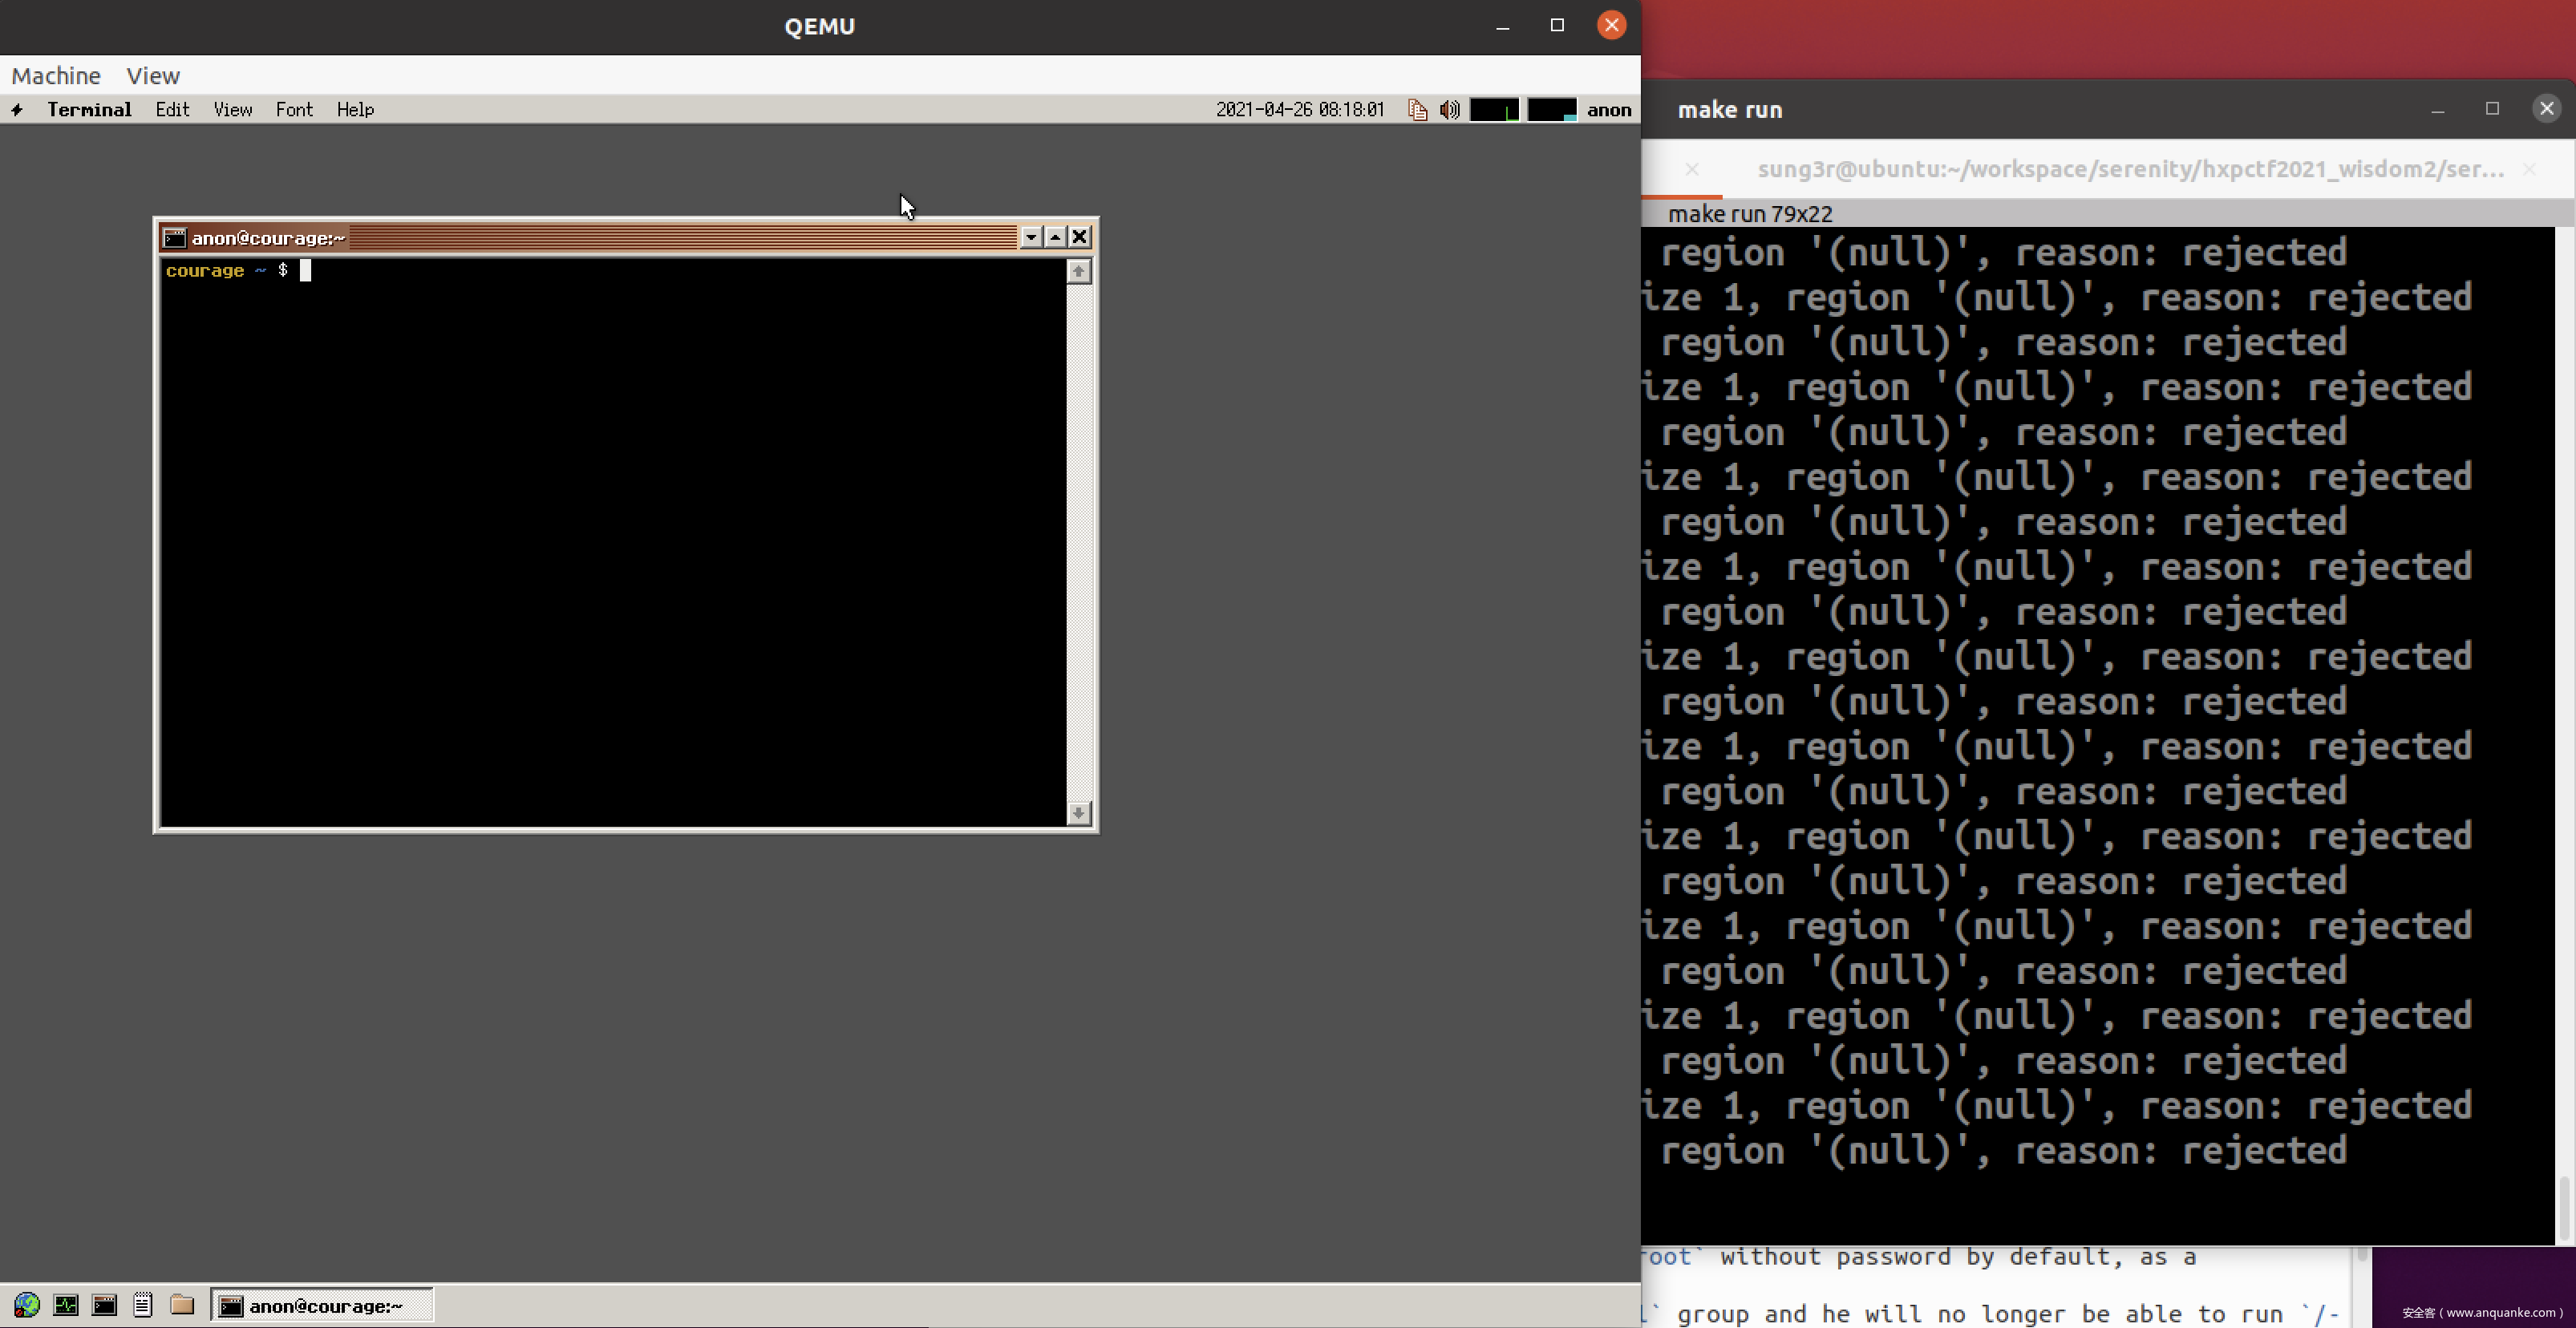Viewport: 2576px width, 1328px height.
Task: Open the Browser globe icon in the taskbar
Action: tap(27, 1305)
